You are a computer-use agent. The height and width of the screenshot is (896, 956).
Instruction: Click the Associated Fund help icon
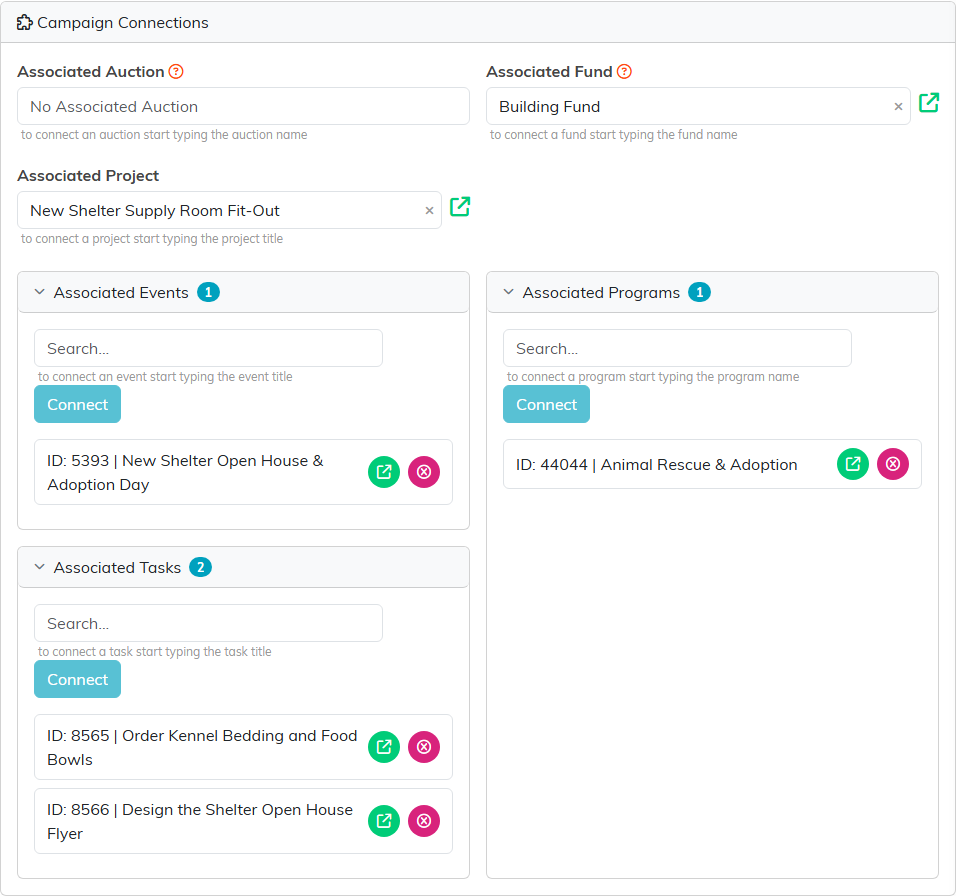(x=624, y=71)
